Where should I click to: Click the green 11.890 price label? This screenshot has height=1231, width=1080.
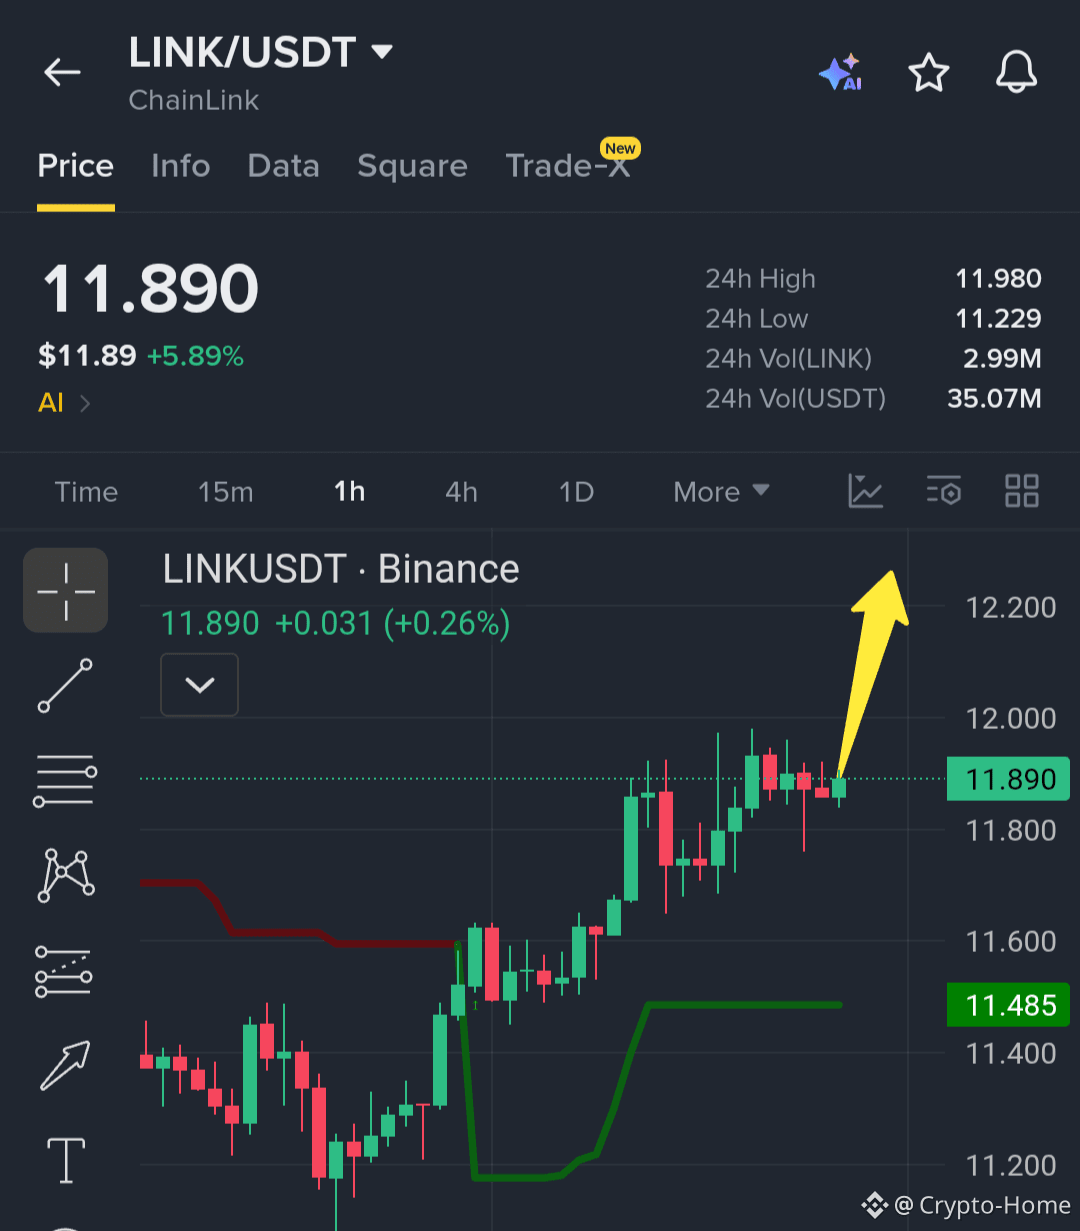click(1008, 779)
